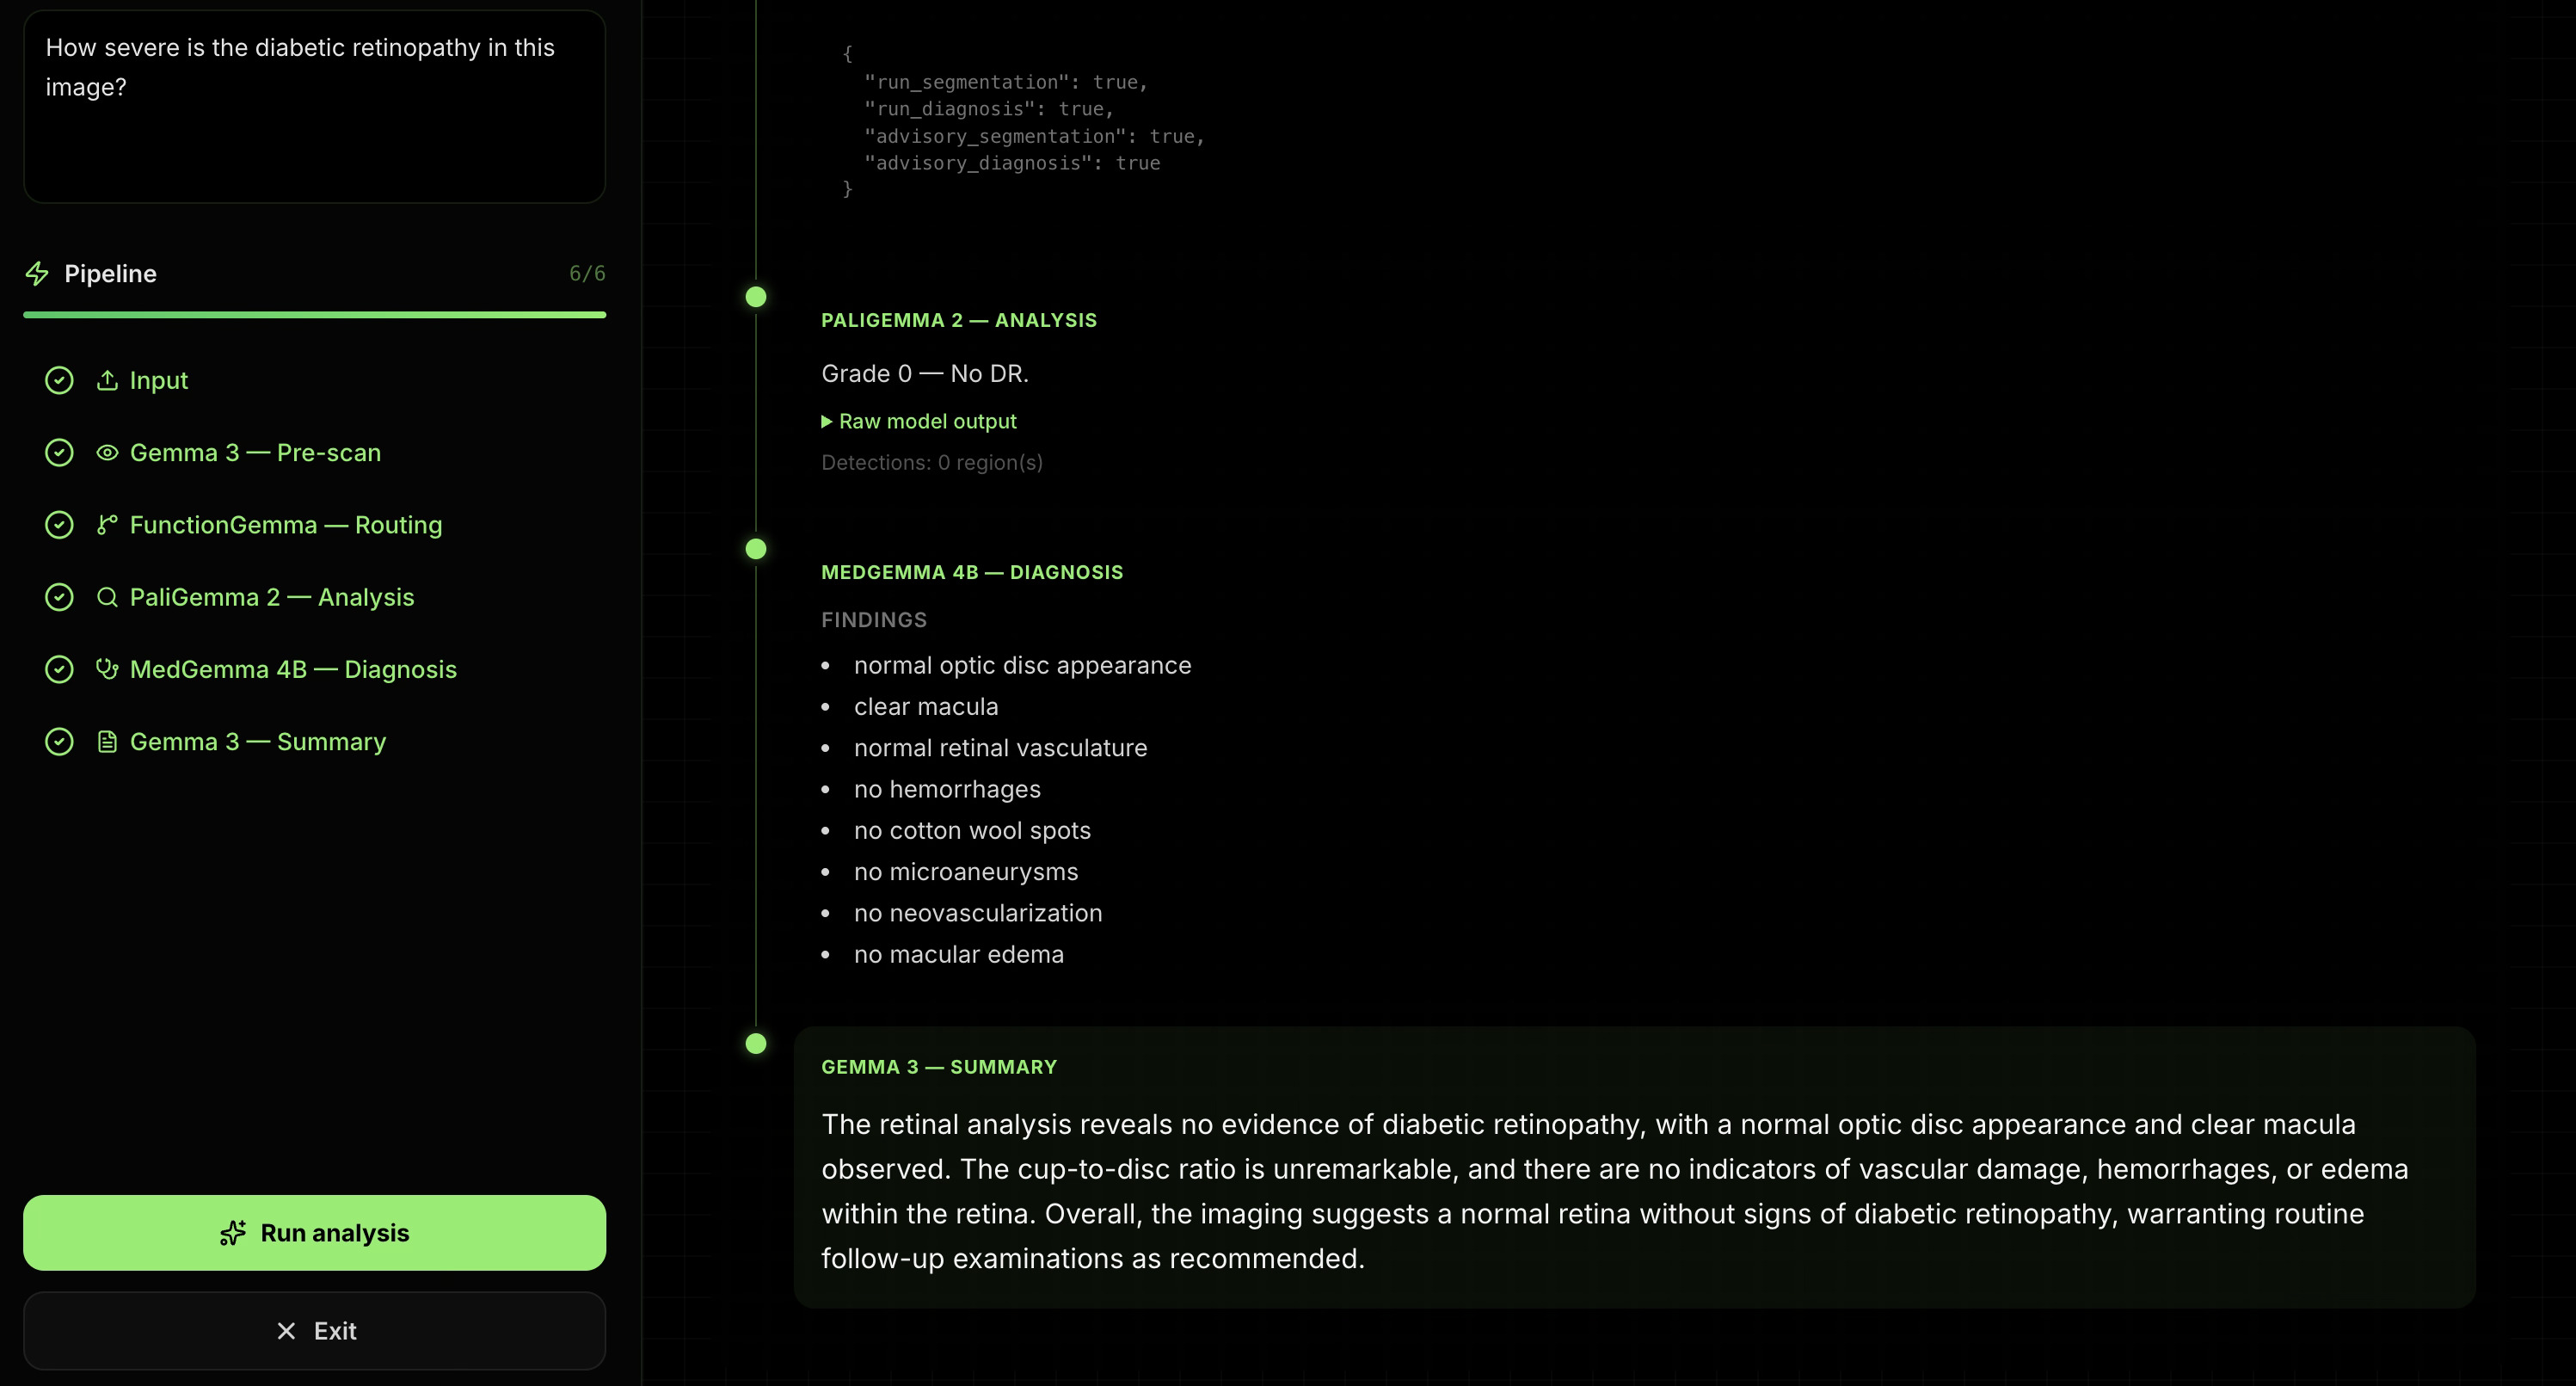Click the document icon for Gemma 3 Summary

(107, 742)
